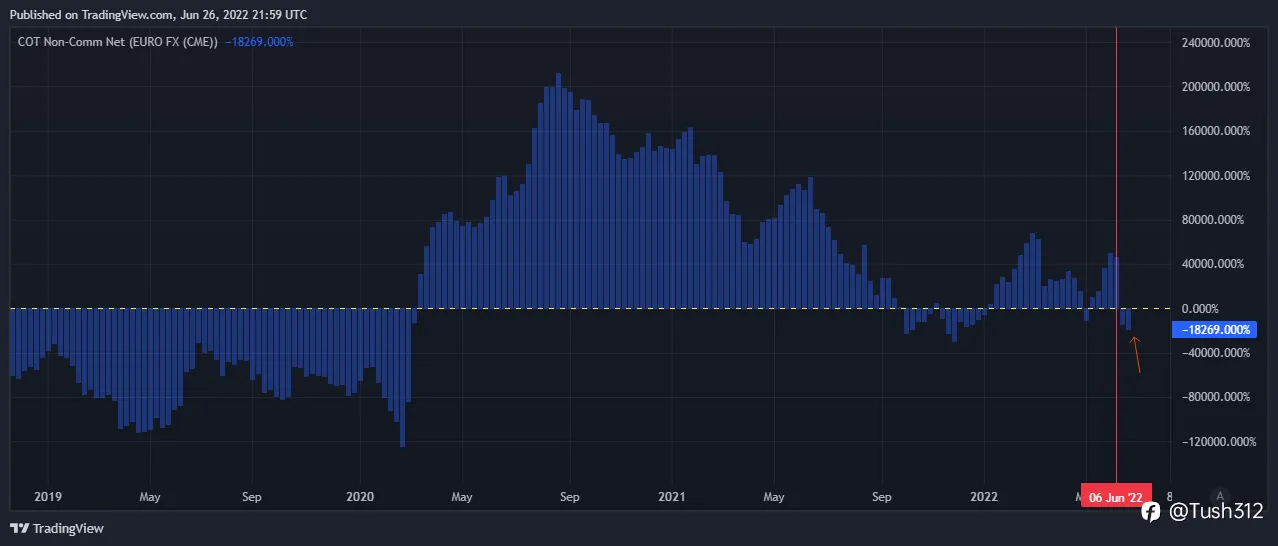
Task: Click the blue -18269.000% price label on axis
Action: click(x=1212, y=329)
